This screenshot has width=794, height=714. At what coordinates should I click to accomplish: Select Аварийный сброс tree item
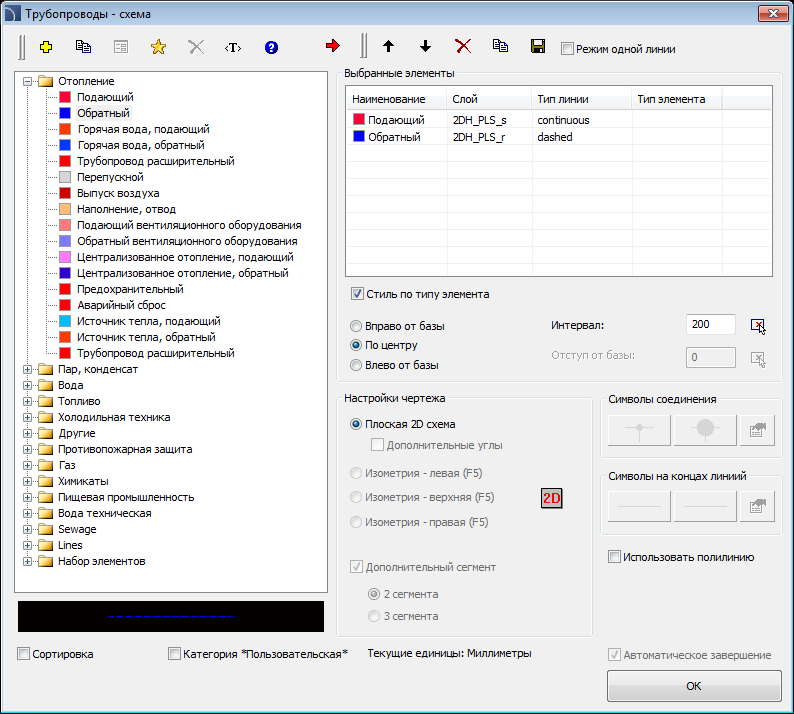pos(122,305)
